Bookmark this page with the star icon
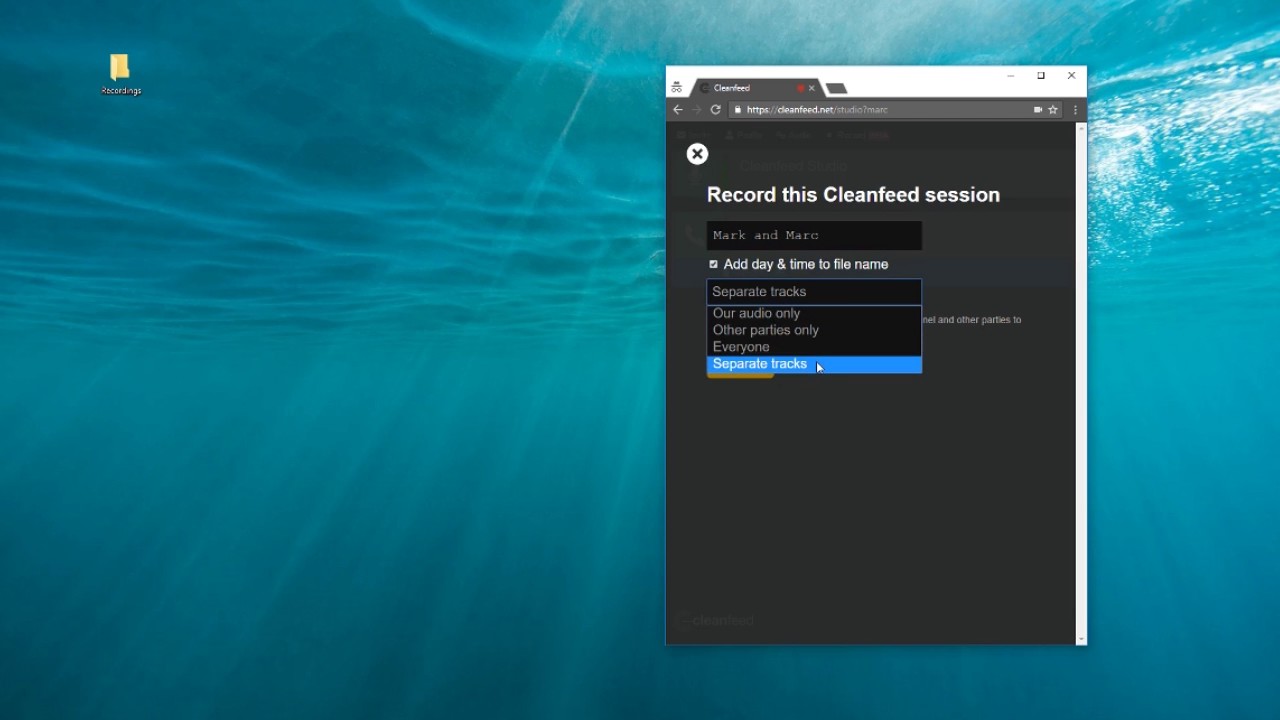 coord(1053,110)
